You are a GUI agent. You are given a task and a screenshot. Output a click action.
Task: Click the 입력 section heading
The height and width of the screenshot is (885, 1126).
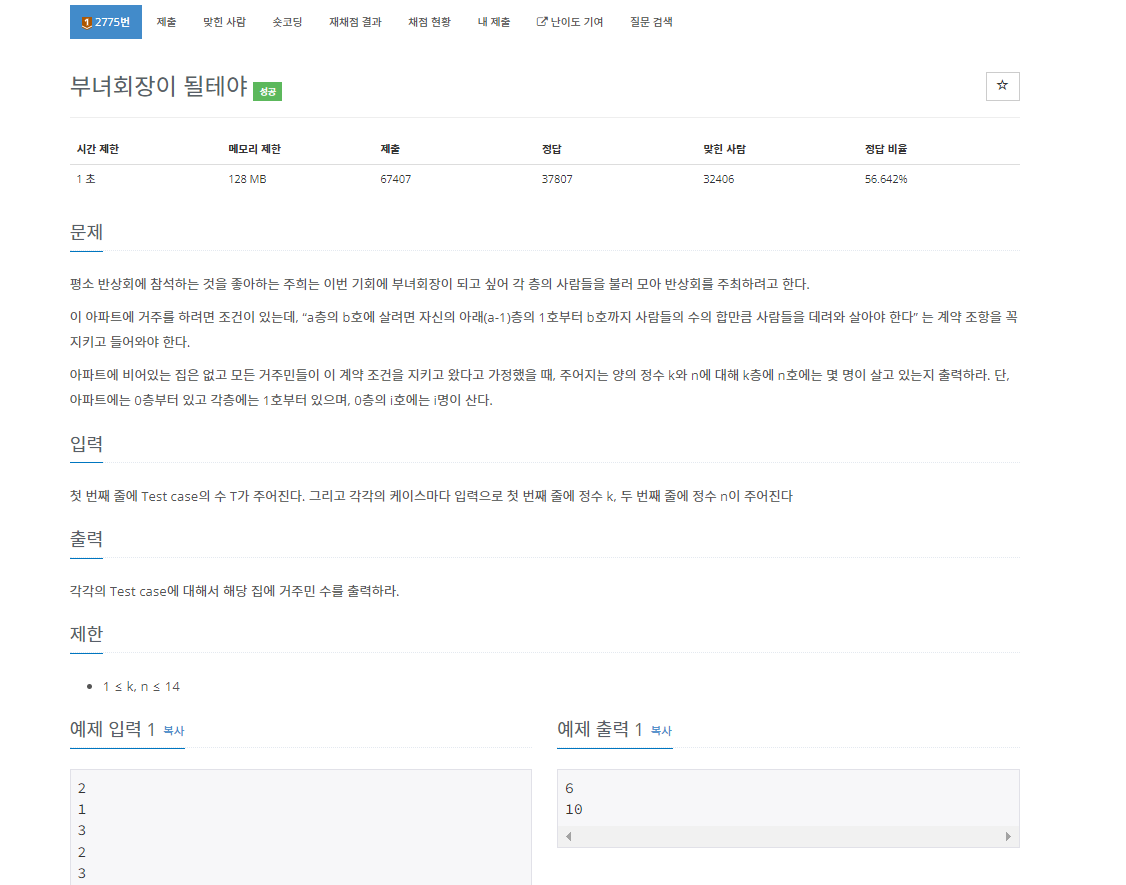[x=86, y=444]
